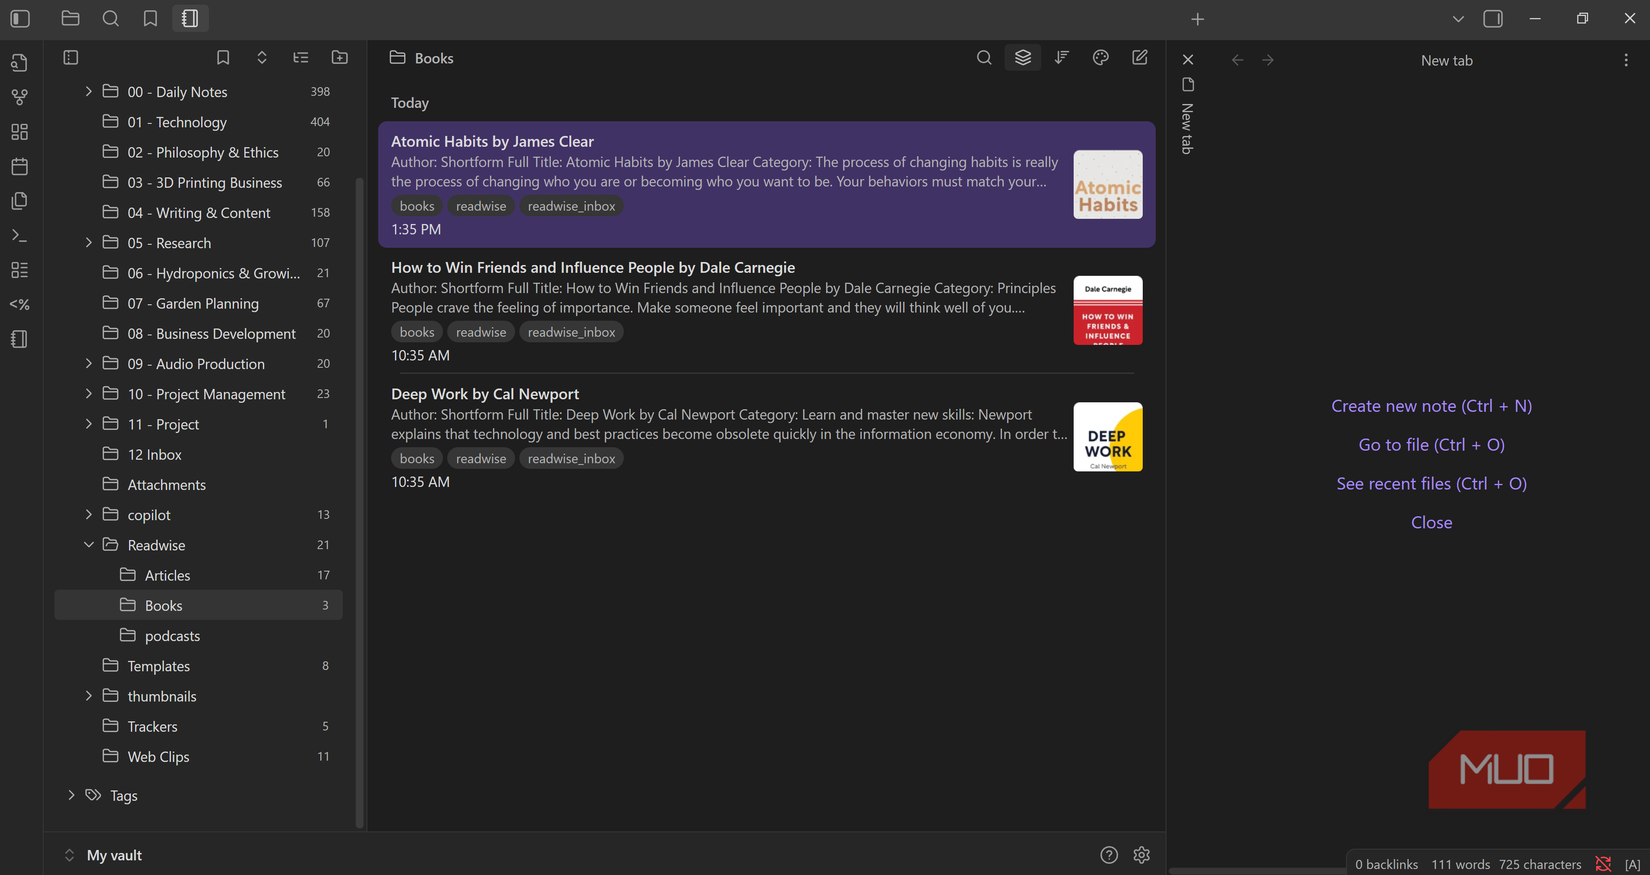Select the Articles subfolder under Readwise
1650x875 pixels.
tap(198, 576)
